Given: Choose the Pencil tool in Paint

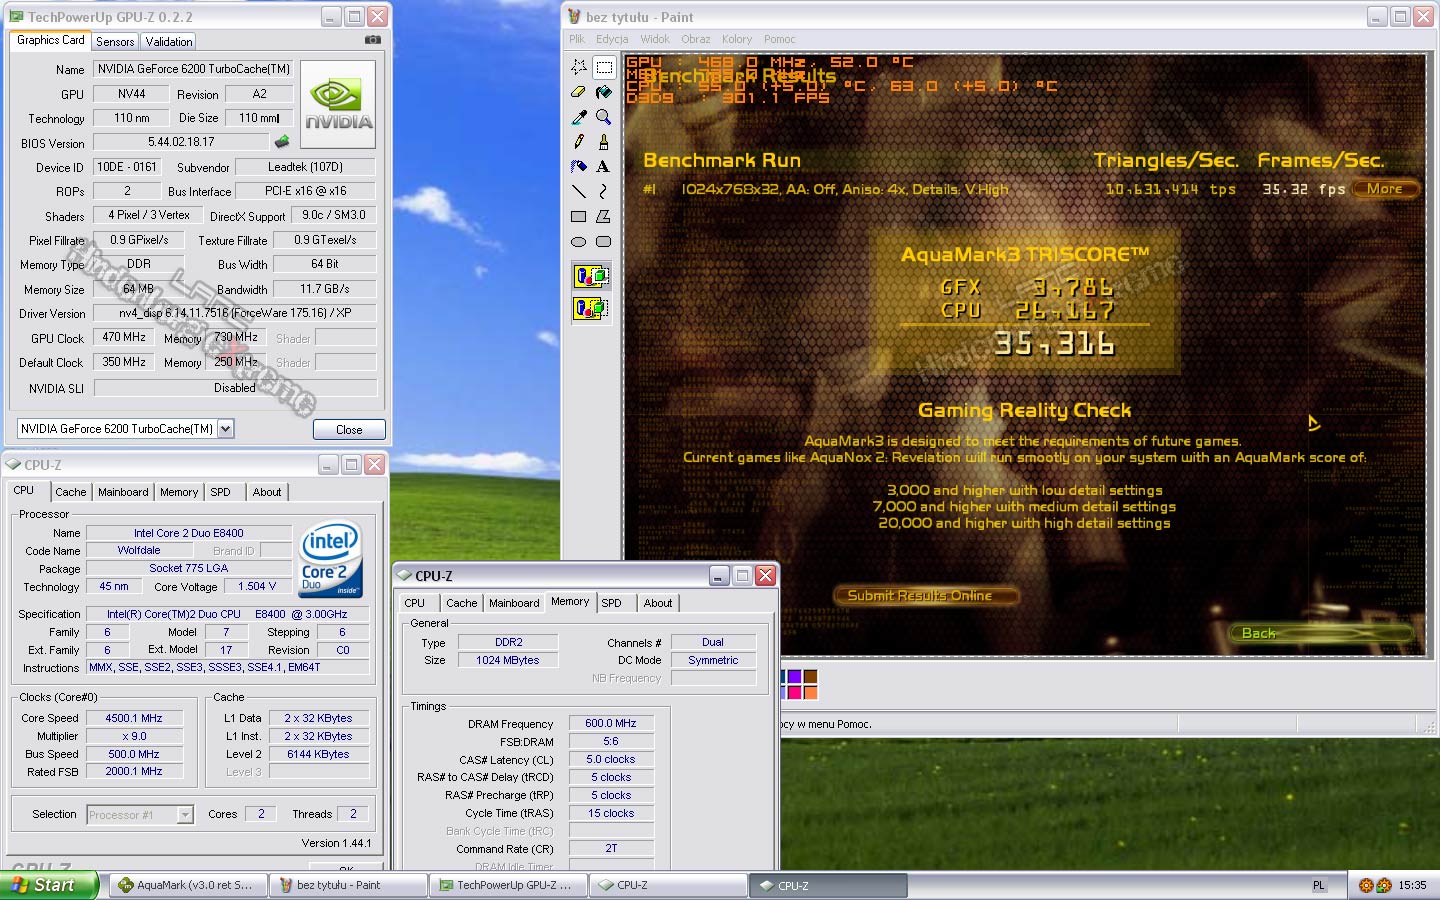Looking at the screenshot, I should click(x=579, y=142).
